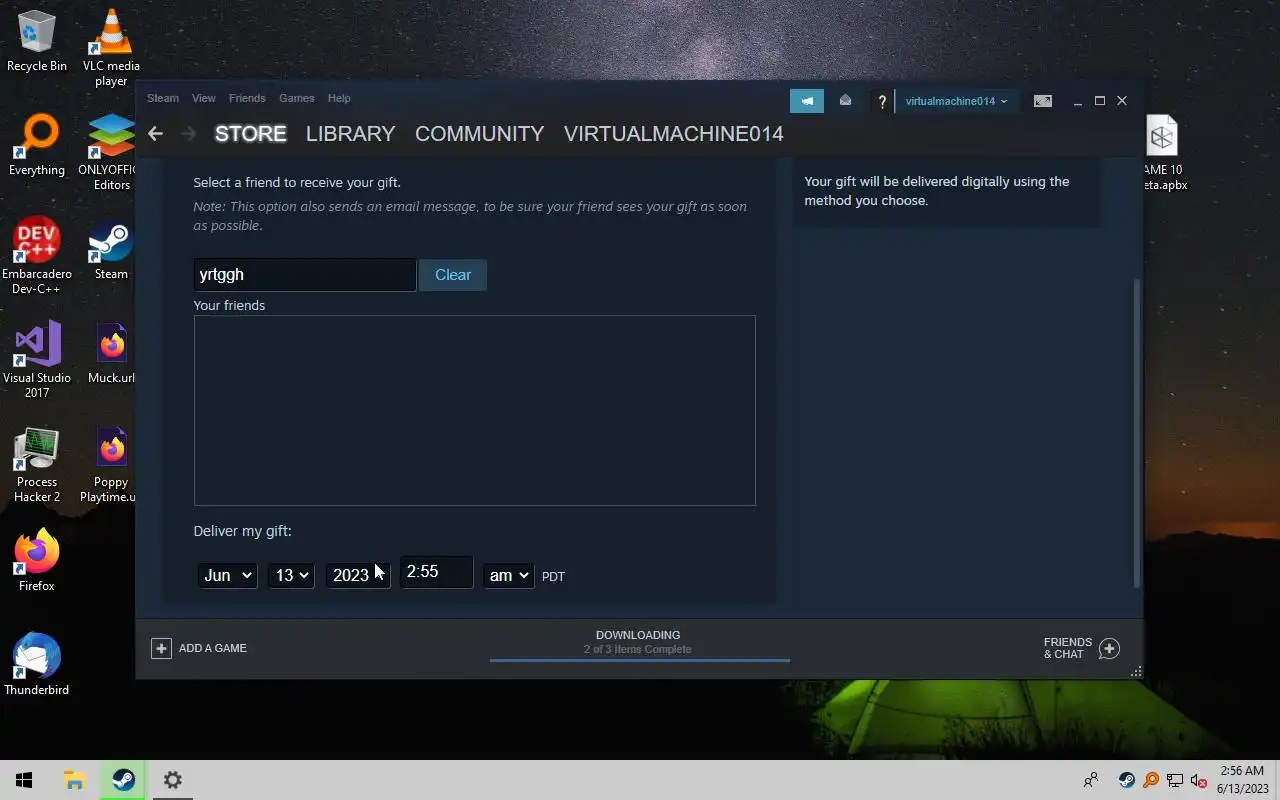
Task: Open Friends & Chat plus icon
Action: 1109,648
